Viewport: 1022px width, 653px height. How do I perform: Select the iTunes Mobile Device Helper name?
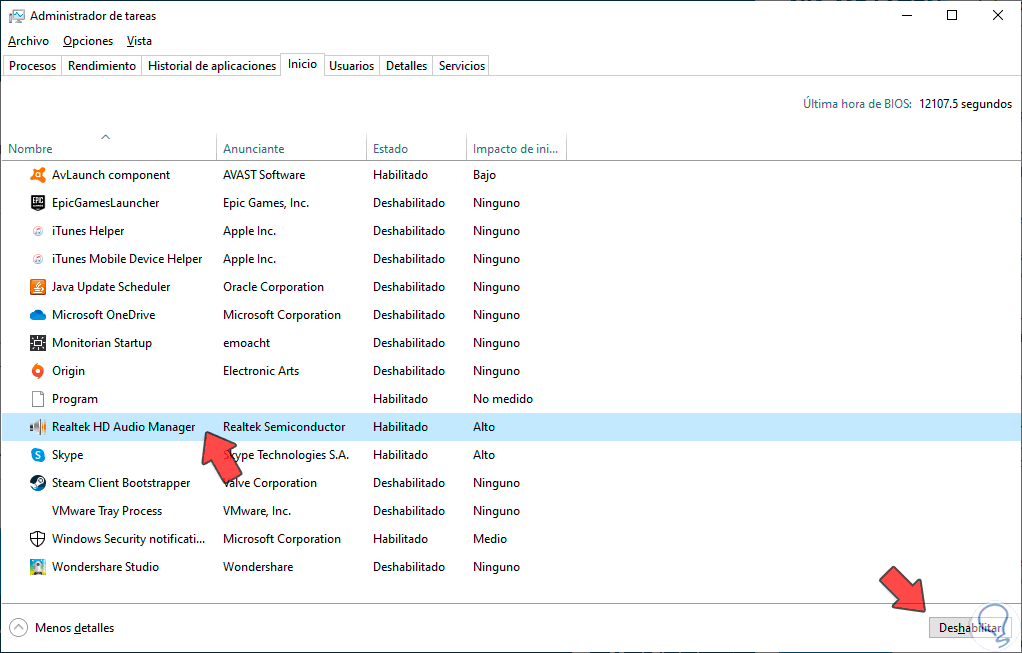pos(127,259)
